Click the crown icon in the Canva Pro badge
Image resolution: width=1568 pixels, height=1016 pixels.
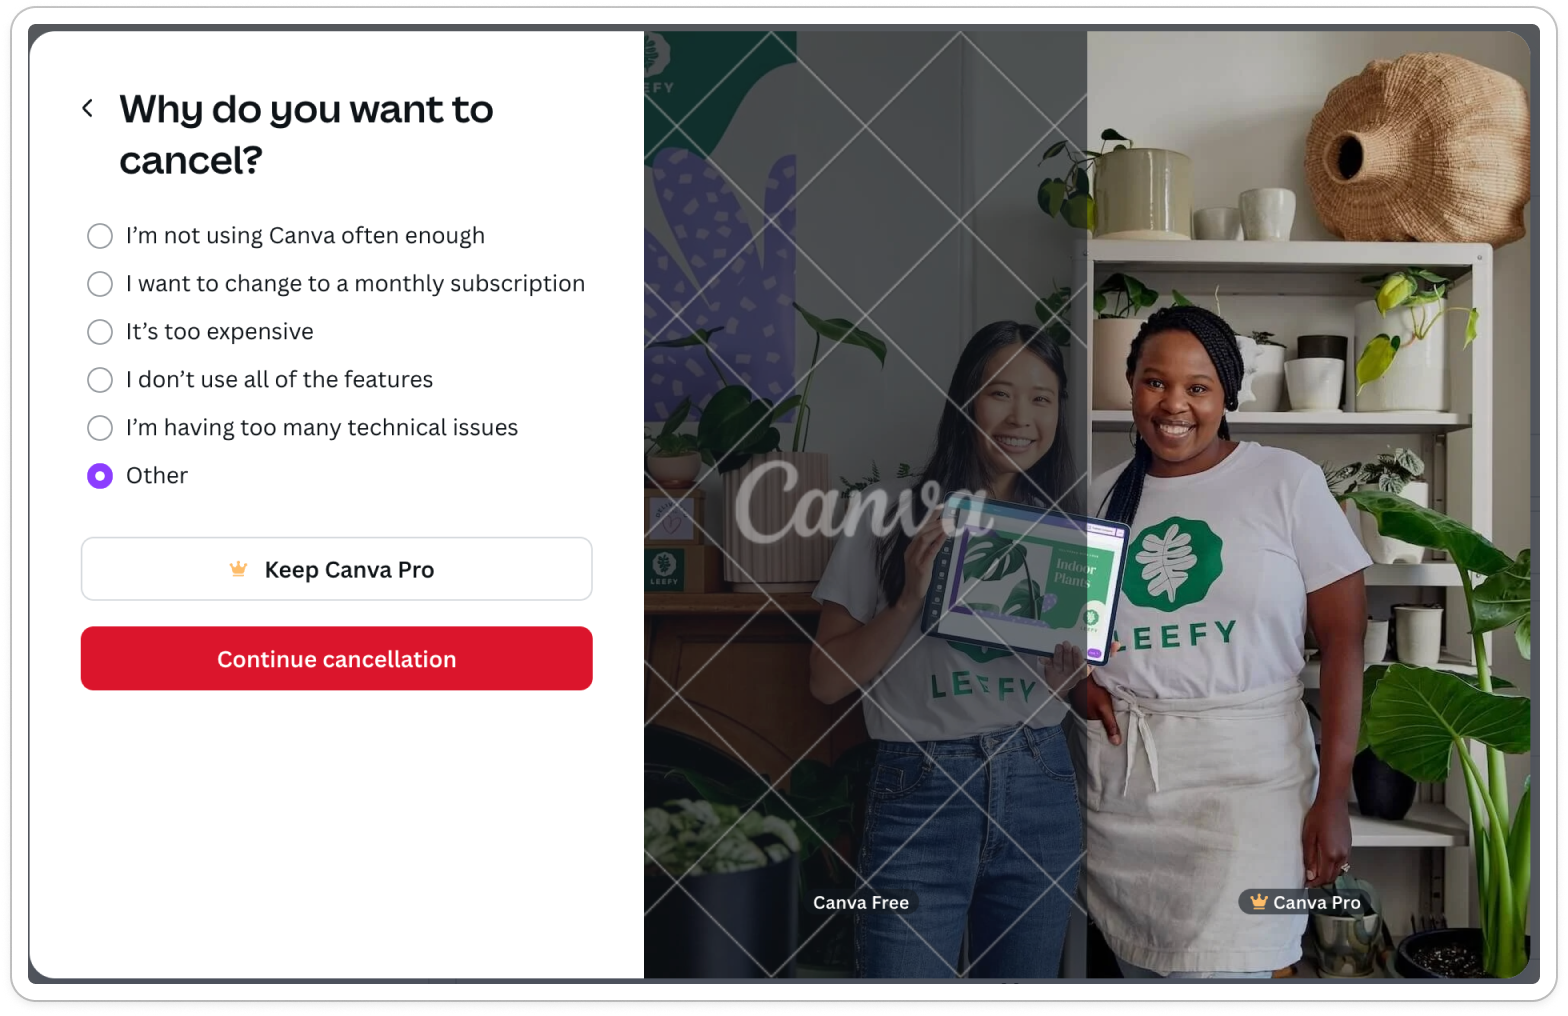tap(1258, 902)
